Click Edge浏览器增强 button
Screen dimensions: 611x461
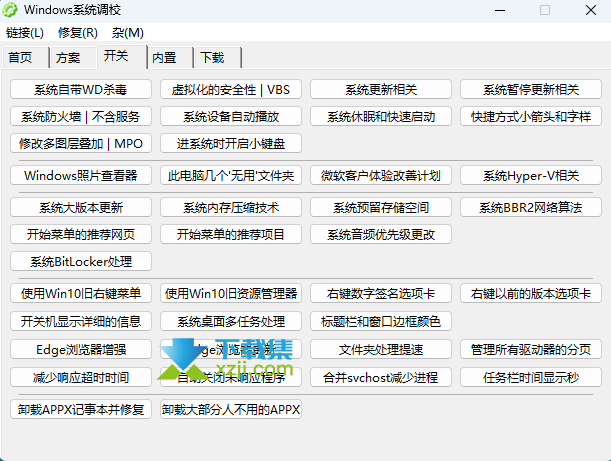pos(81,349)
